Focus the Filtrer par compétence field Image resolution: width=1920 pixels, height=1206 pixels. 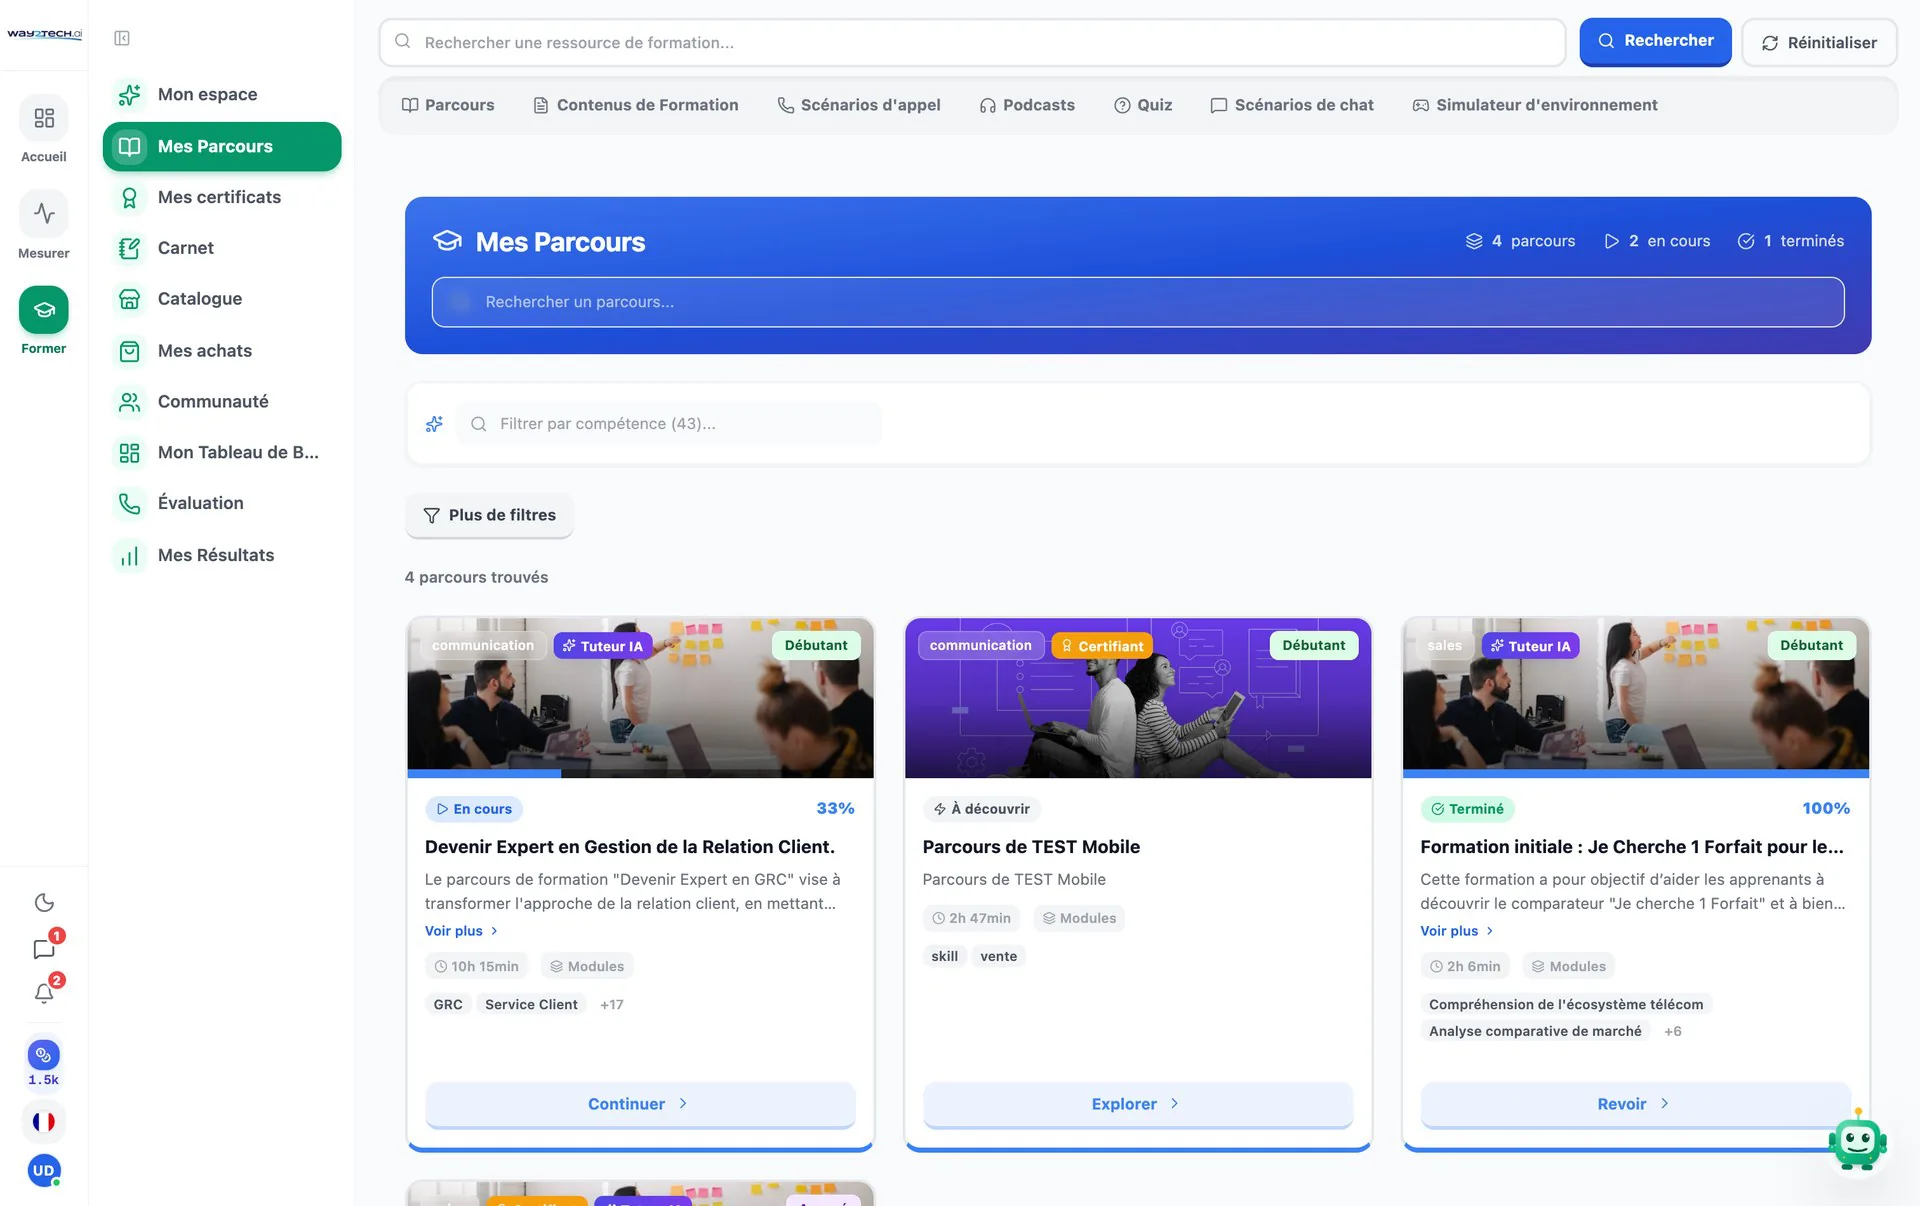(x=669, y=424)
